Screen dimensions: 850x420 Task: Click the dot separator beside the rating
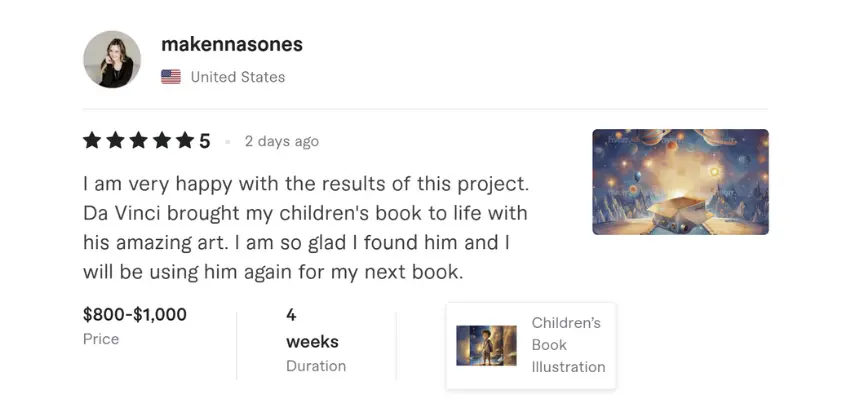228,142
